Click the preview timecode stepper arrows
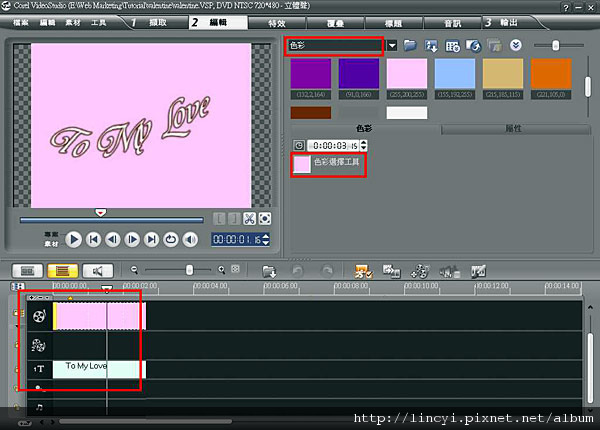600x430 pixels. [x=266, y=239]
